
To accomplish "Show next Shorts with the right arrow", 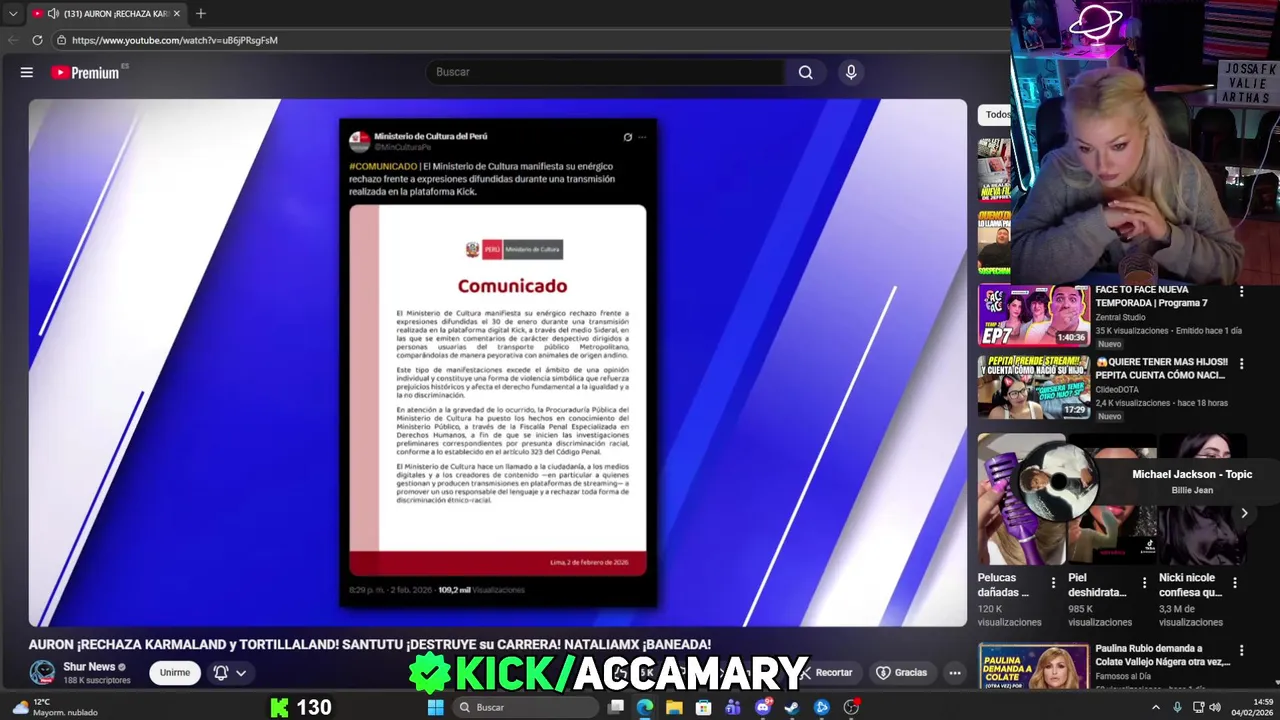I will (1244, 513).
